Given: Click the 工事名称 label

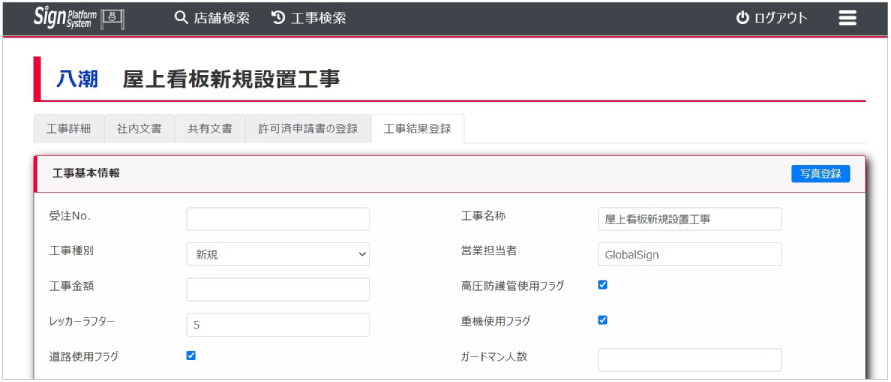Looking at the screenshot, I should point(484,216).
